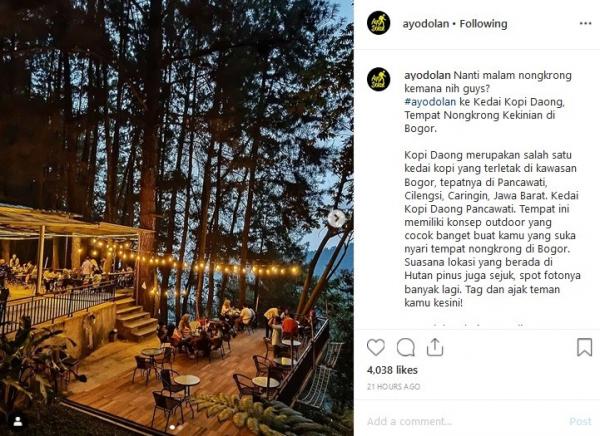Open the cafe photo in the post
Image resolution: width=600 pixels, height=436 pixels.
tap(177, 218)
